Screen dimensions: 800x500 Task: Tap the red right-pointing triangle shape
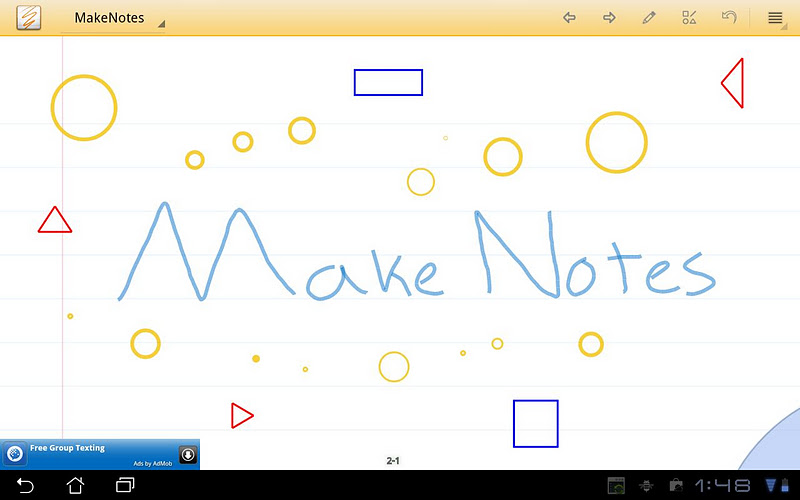pyautogui.click(x=242, y=415)
